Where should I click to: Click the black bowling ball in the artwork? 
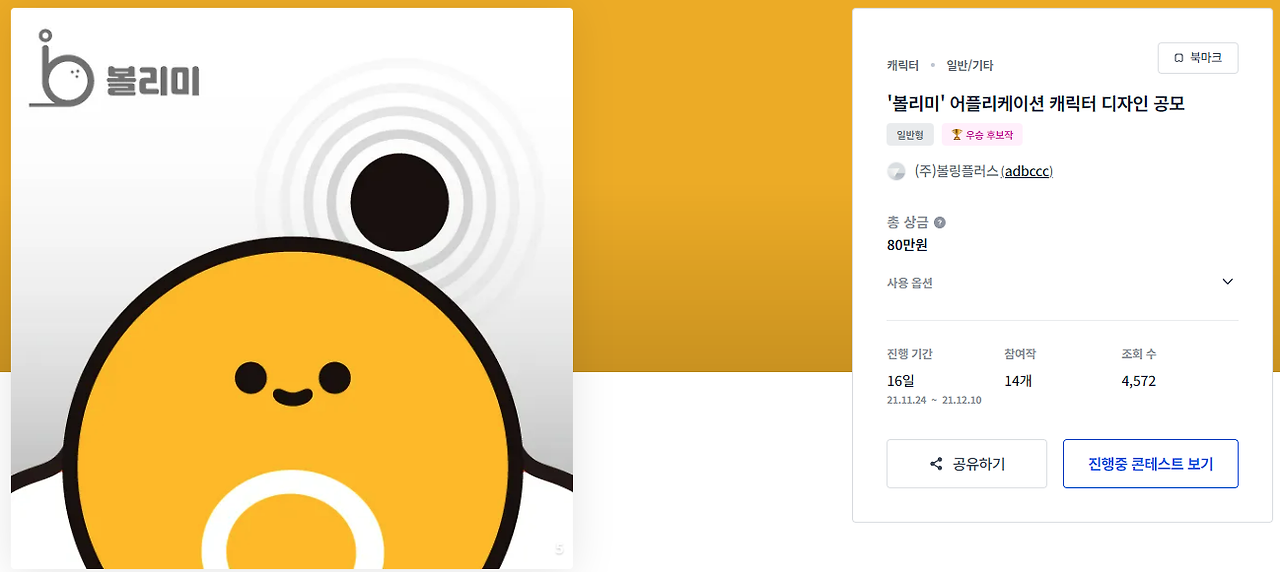400,204
